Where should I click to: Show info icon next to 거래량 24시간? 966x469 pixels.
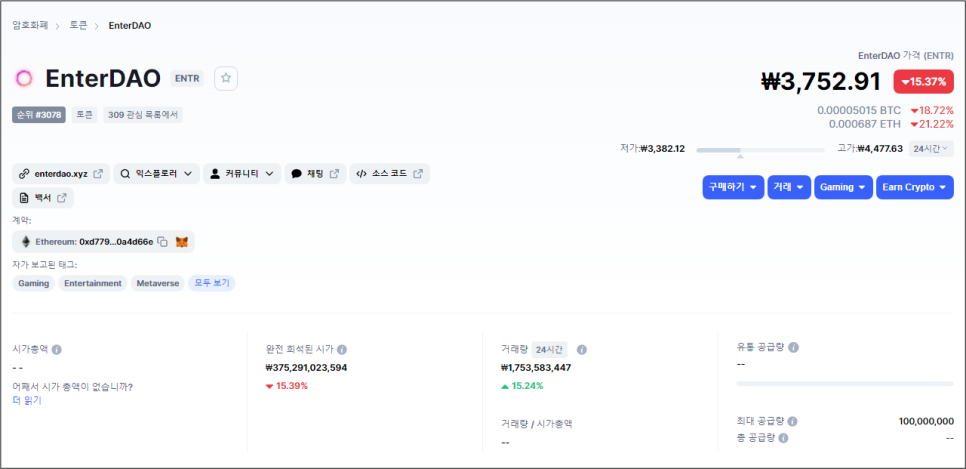point(582,349)
